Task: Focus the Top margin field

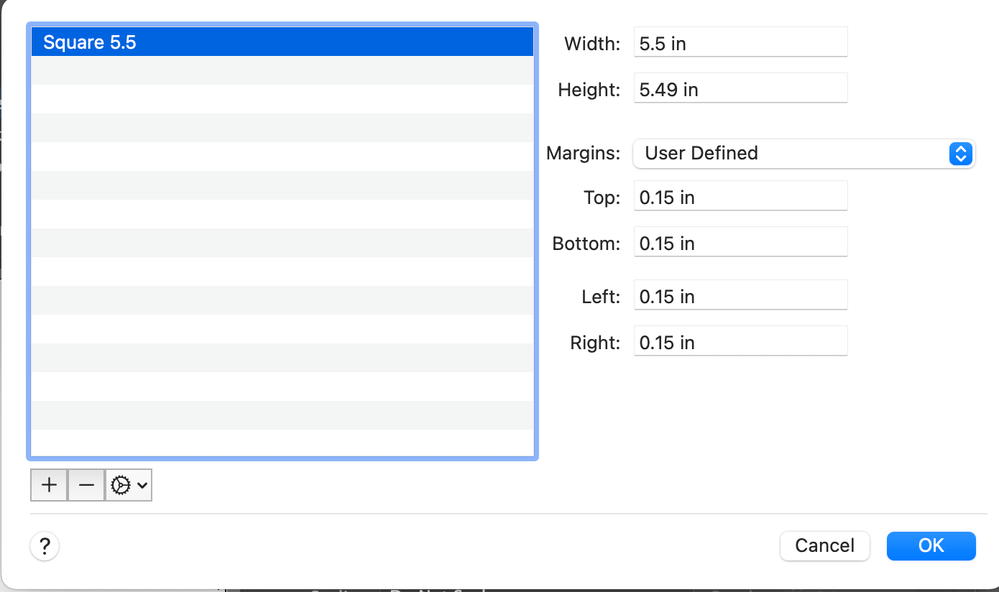Action: (740, 197)
